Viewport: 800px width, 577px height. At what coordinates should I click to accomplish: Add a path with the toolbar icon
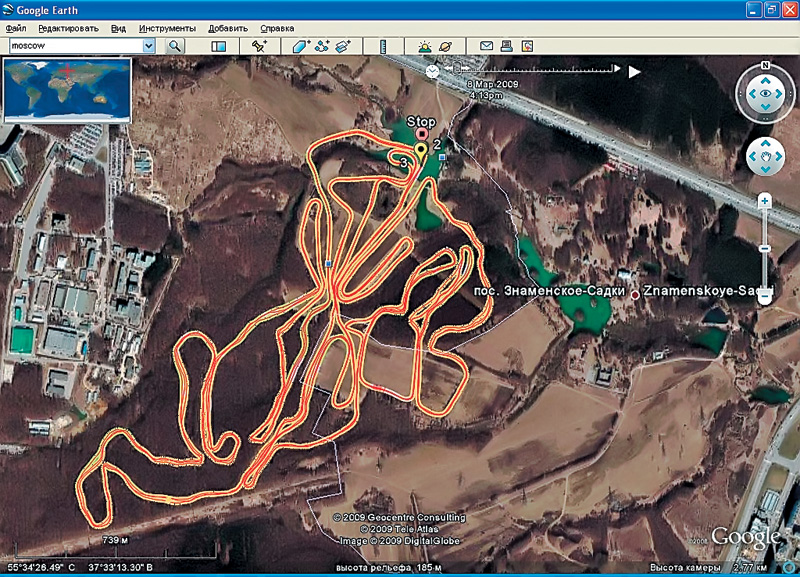(x=322, y=46)
